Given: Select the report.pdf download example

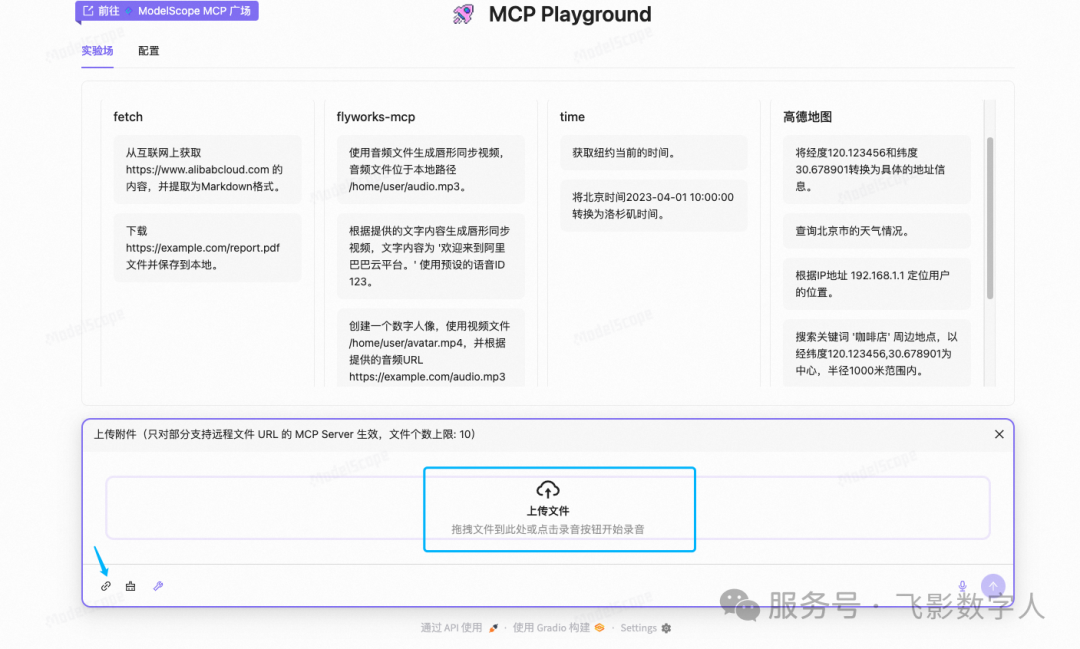Looking at the screenshot, I should click(x=207, y=247).
